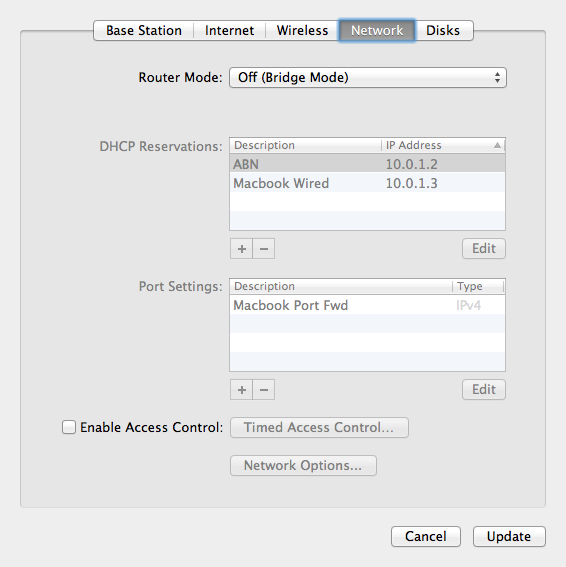Go to the Disks tab
Image resolution: width=566 pixels, height=567 pixels.
point(443,30)
